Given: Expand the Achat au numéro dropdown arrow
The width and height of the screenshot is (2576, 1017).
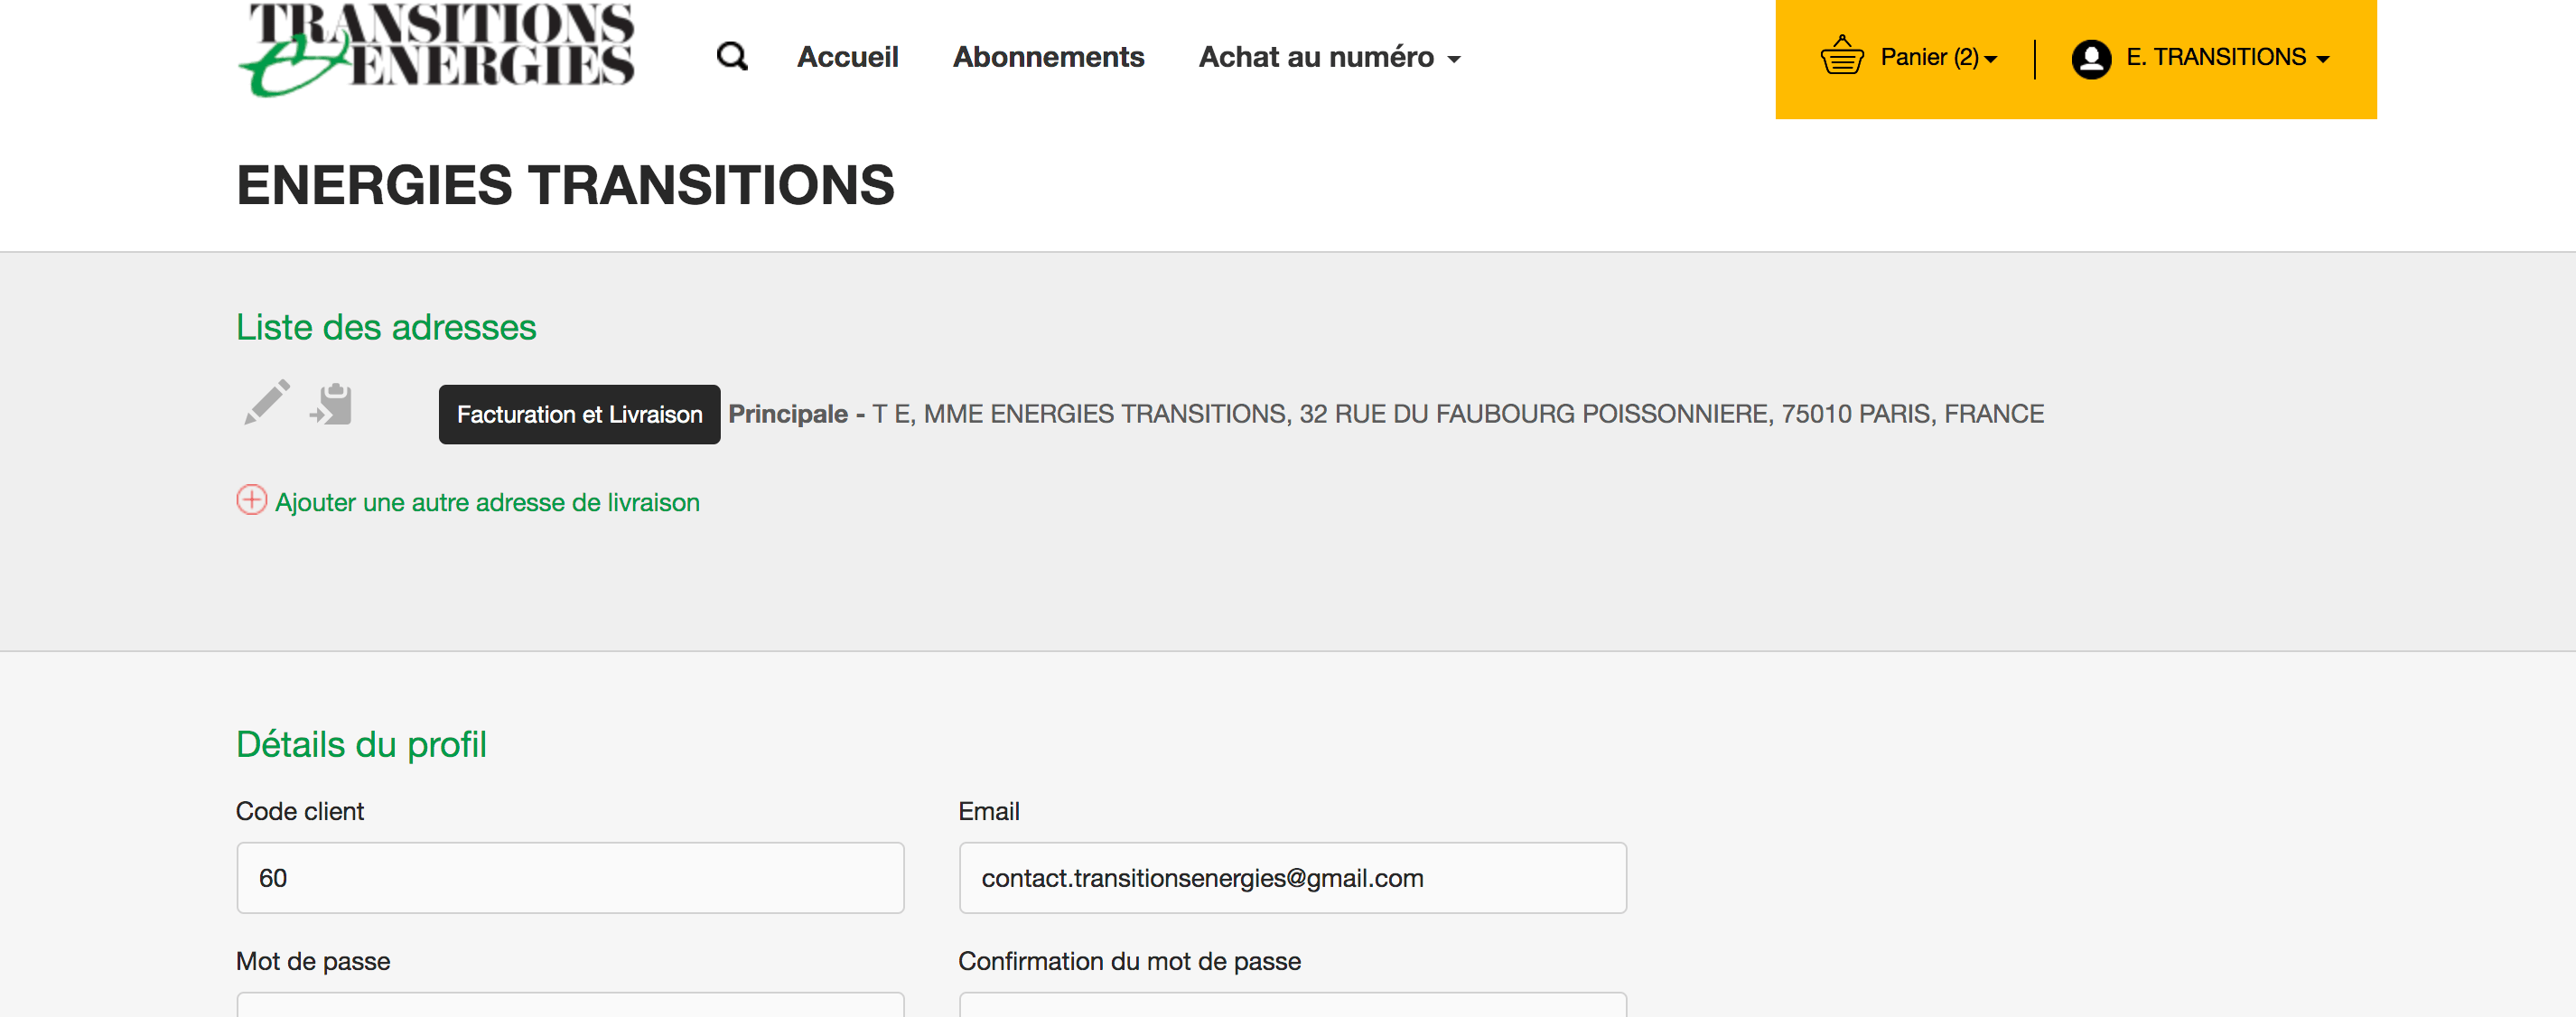Looking at the screenshot, I should point(1454,60).
